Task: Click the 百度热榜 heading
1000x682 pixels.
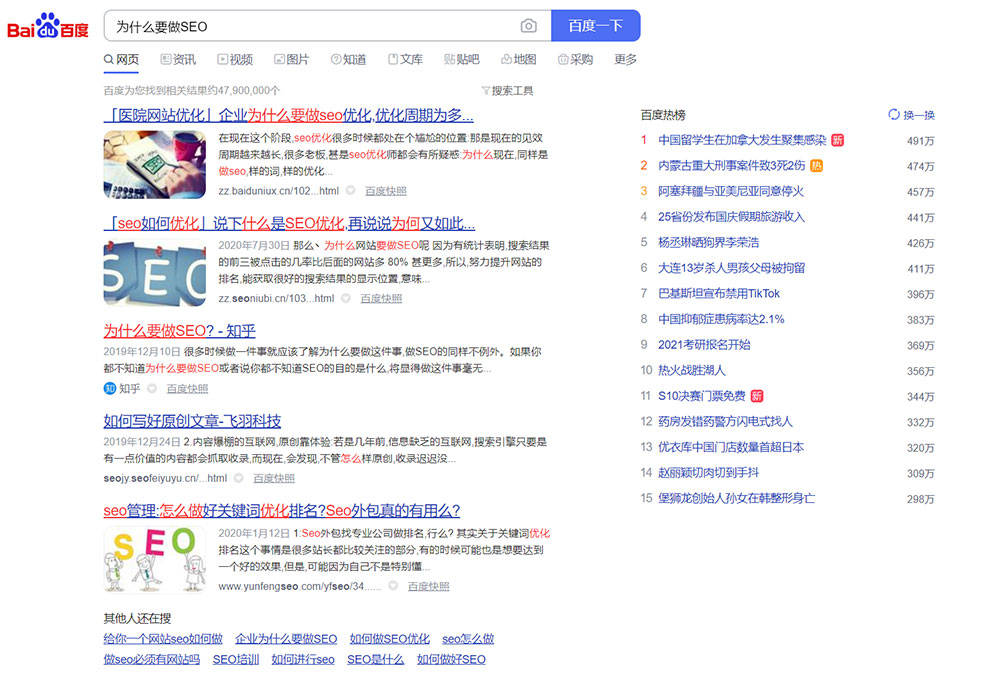Action: click(663, 115)
